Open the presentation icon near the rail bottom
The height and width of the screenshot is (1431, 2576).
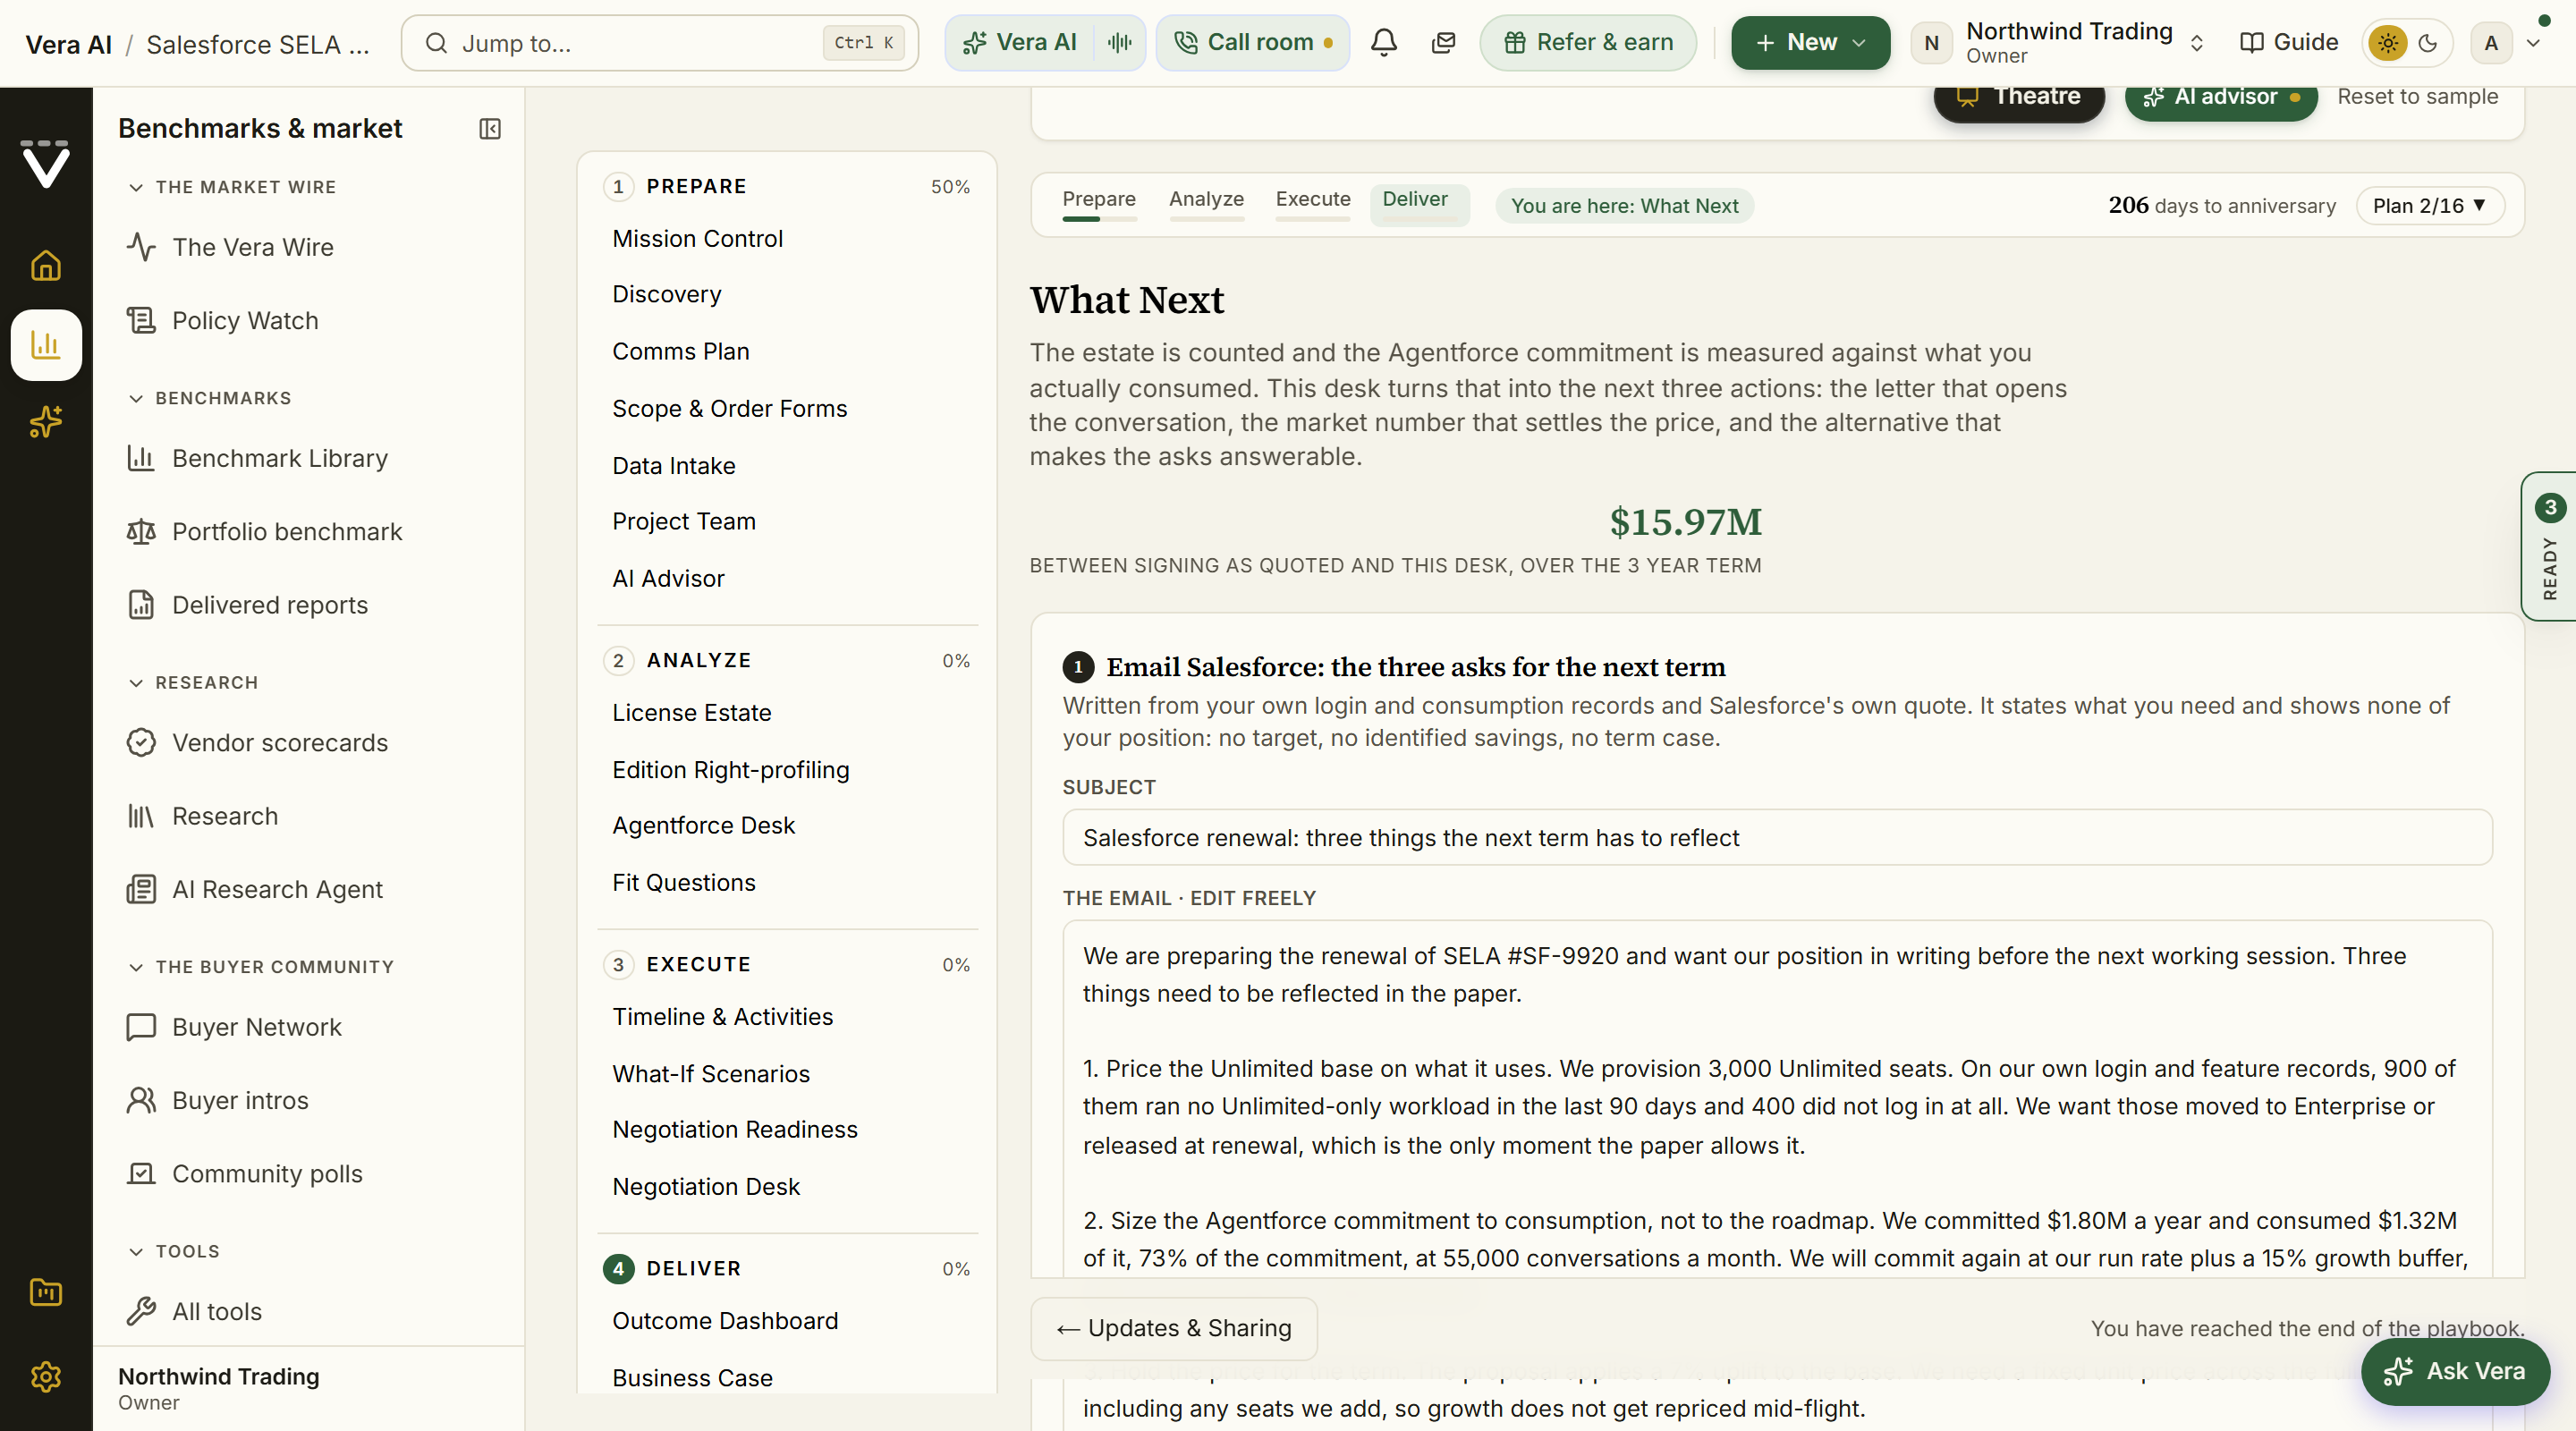point(46,1292)
